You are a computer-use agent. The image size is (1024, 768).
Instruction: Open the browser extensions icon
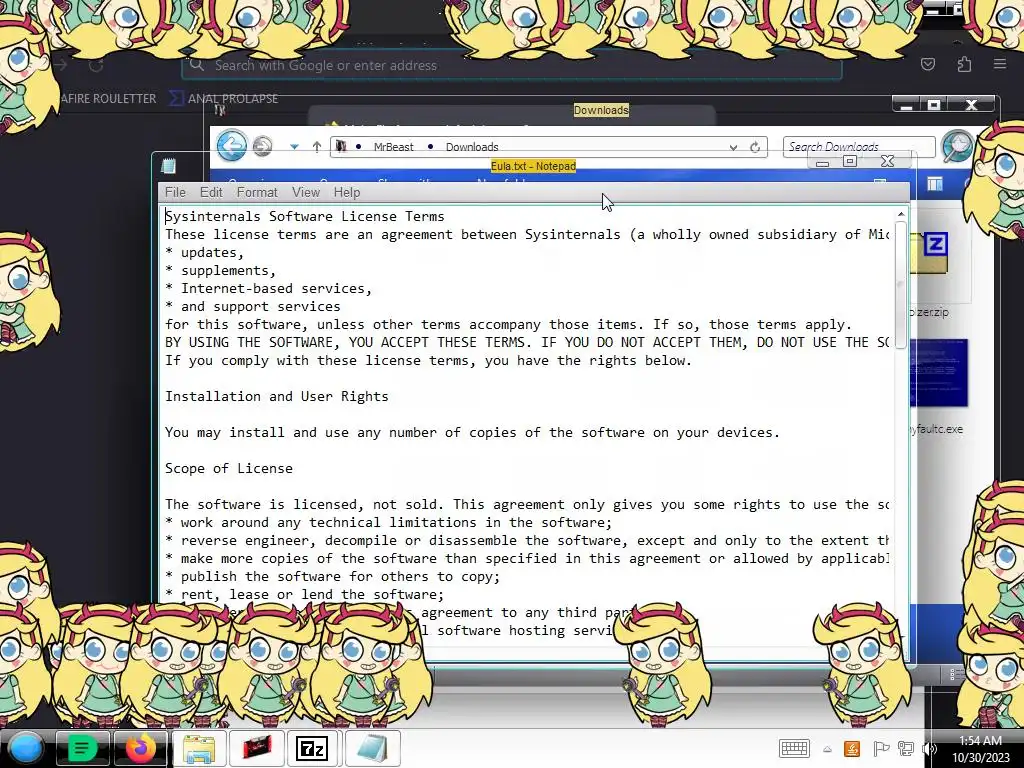[x=964, y=64]
